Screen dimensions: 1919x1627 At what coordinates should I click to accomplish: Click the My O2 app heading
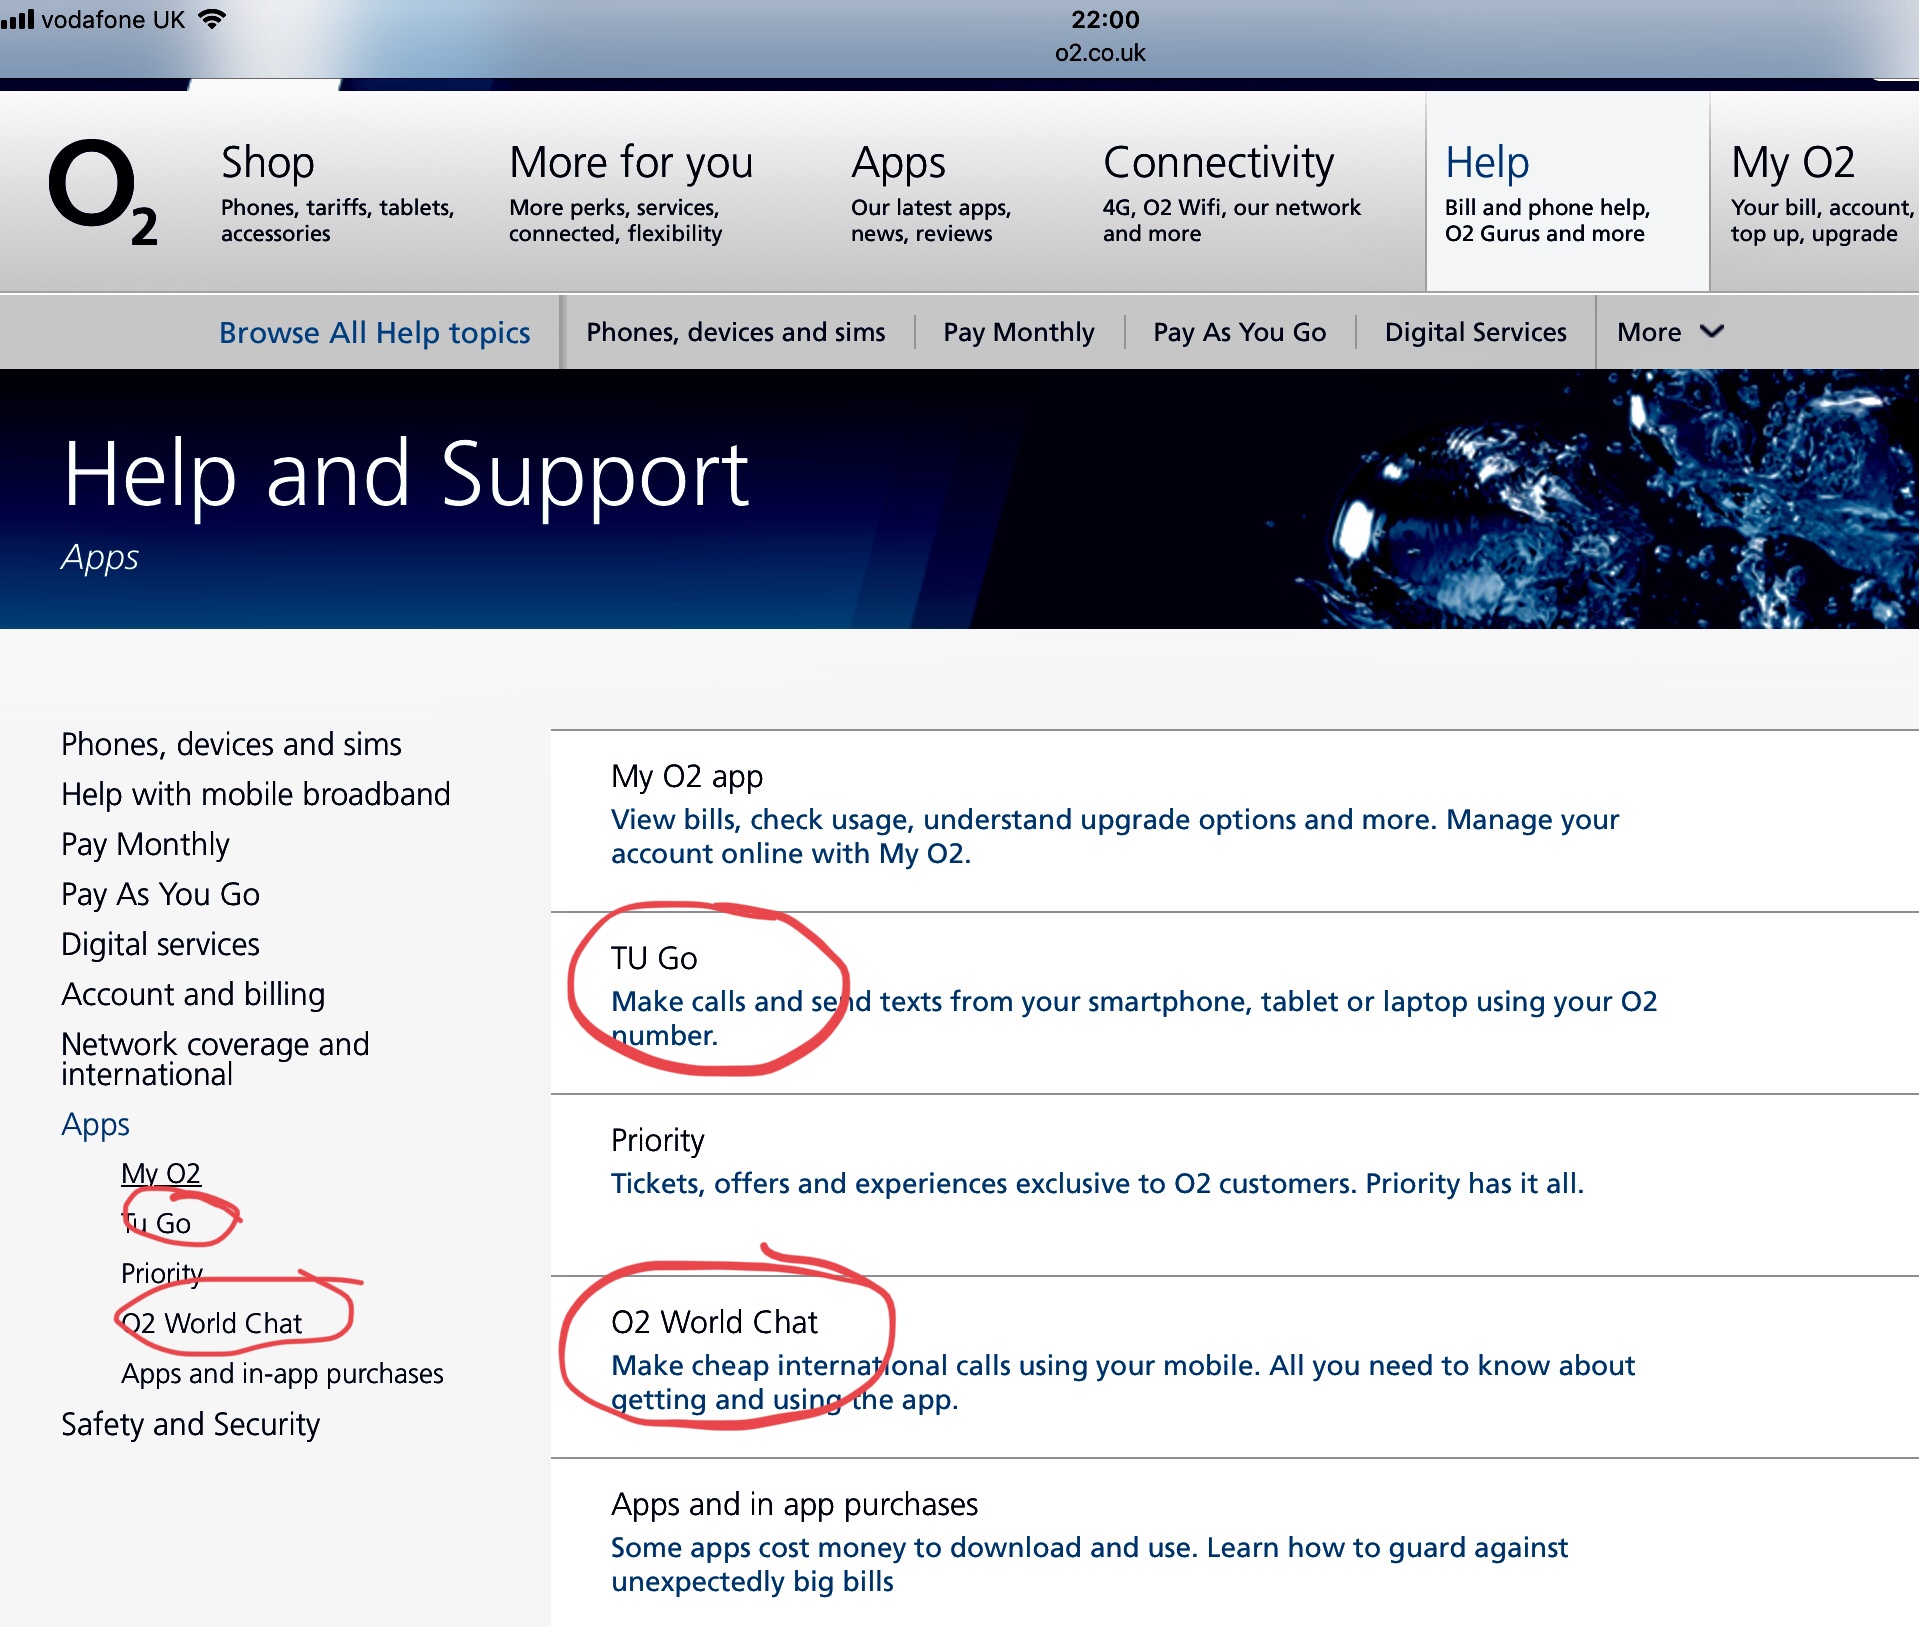[687, 776]
